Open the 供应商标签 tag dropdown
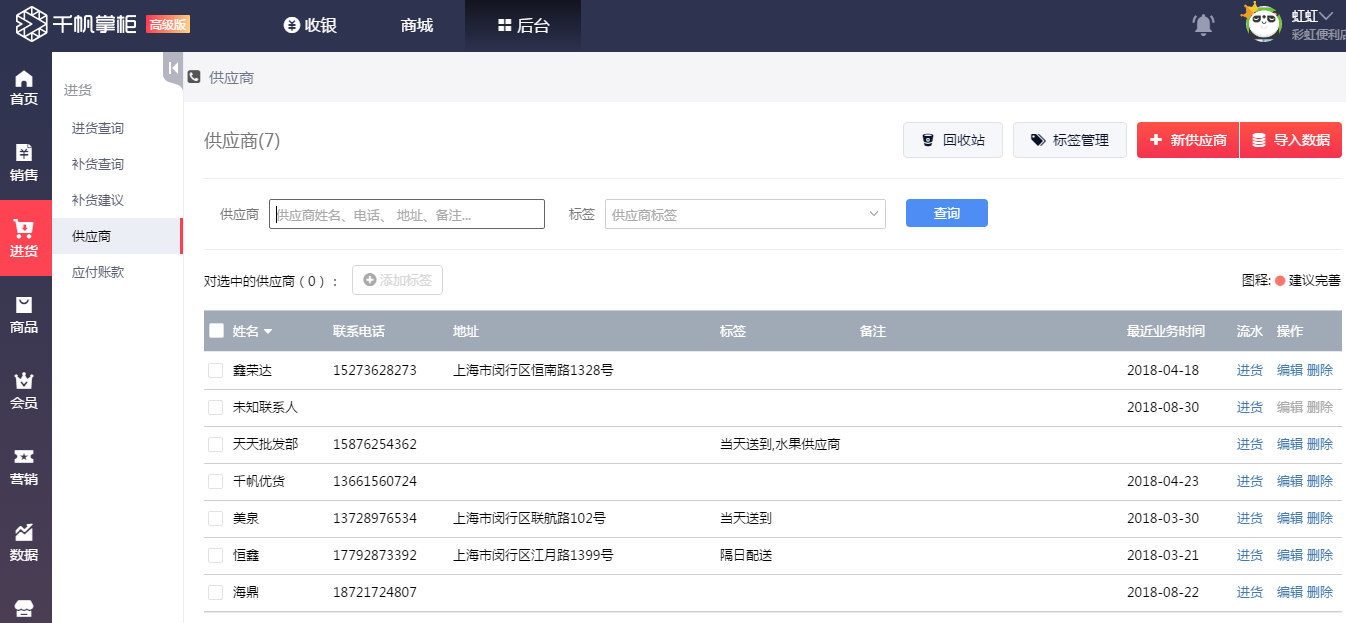The height and width of the screenshot is (623, 1346). point(745,213)
